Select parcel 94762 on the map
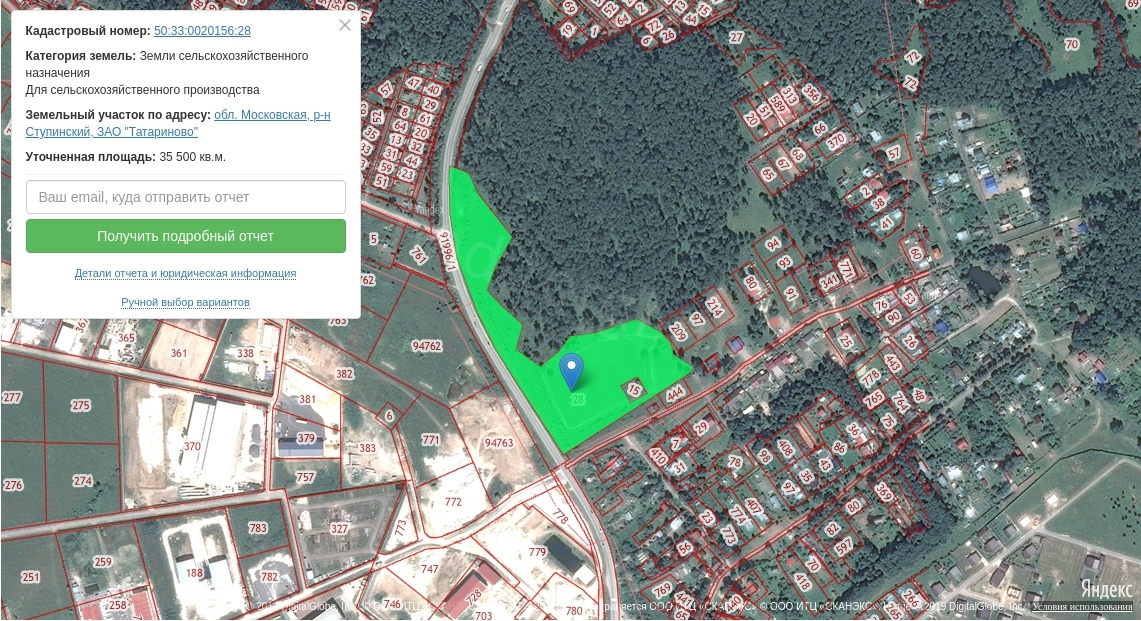 click(427, 346)
